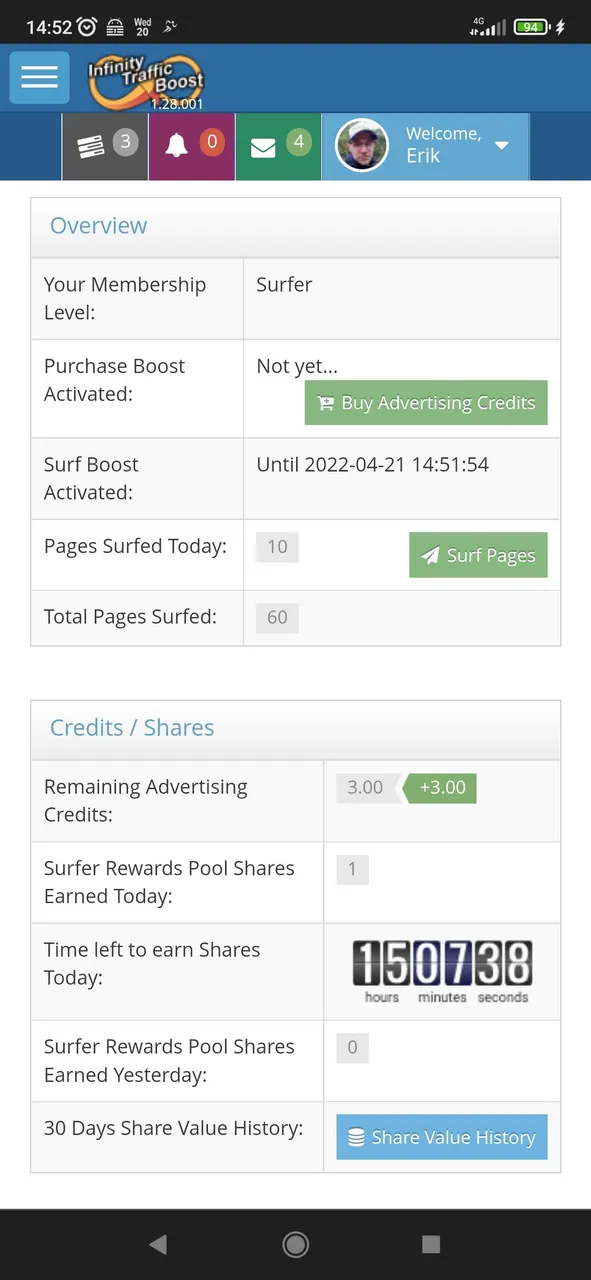The width and height of the screenshot is (591, 1280).
Task: Open the bell notifications icon
Action: click(192, 146)
